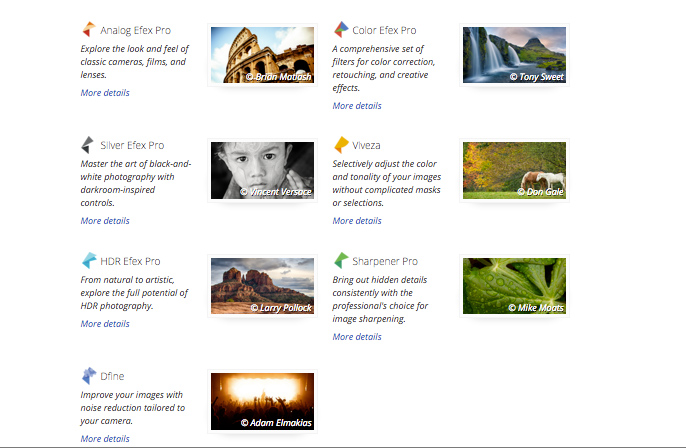Viewport: 686px width, 448px height.
Task: Click the description 'From natural to artistic'
Action: pos(134,293)
